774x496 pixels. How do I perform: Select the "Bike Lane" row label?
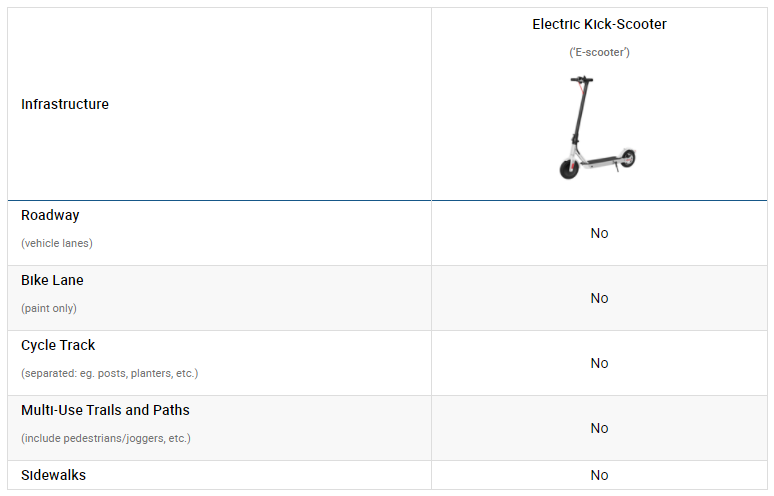pos(52,280)
